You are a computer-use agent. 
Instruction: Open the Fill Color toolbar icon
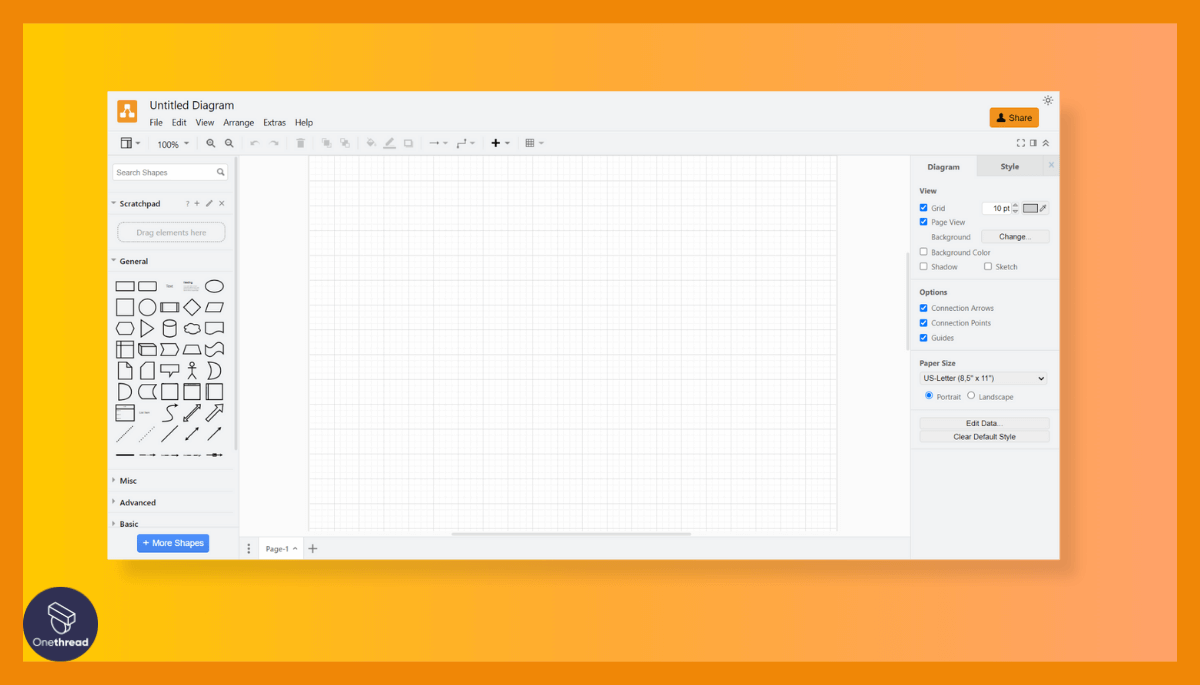tap(369, 143)
